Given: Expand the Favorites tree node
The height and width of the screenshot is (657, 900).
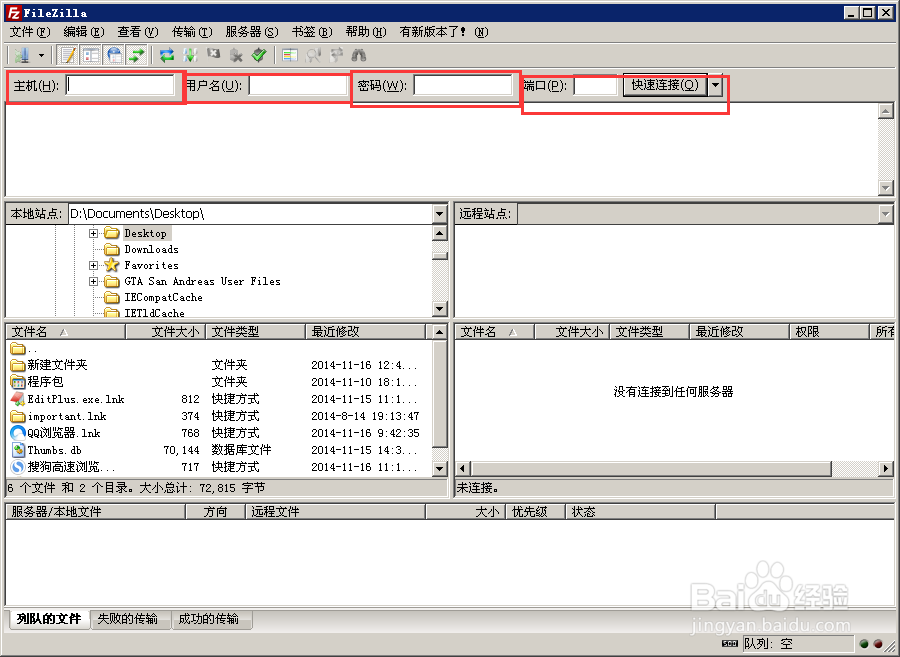Looking at the screenshot, I should 93,266.
